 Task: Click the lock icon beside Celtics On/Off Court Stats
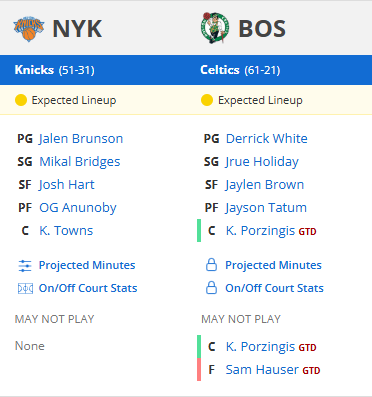211,288
